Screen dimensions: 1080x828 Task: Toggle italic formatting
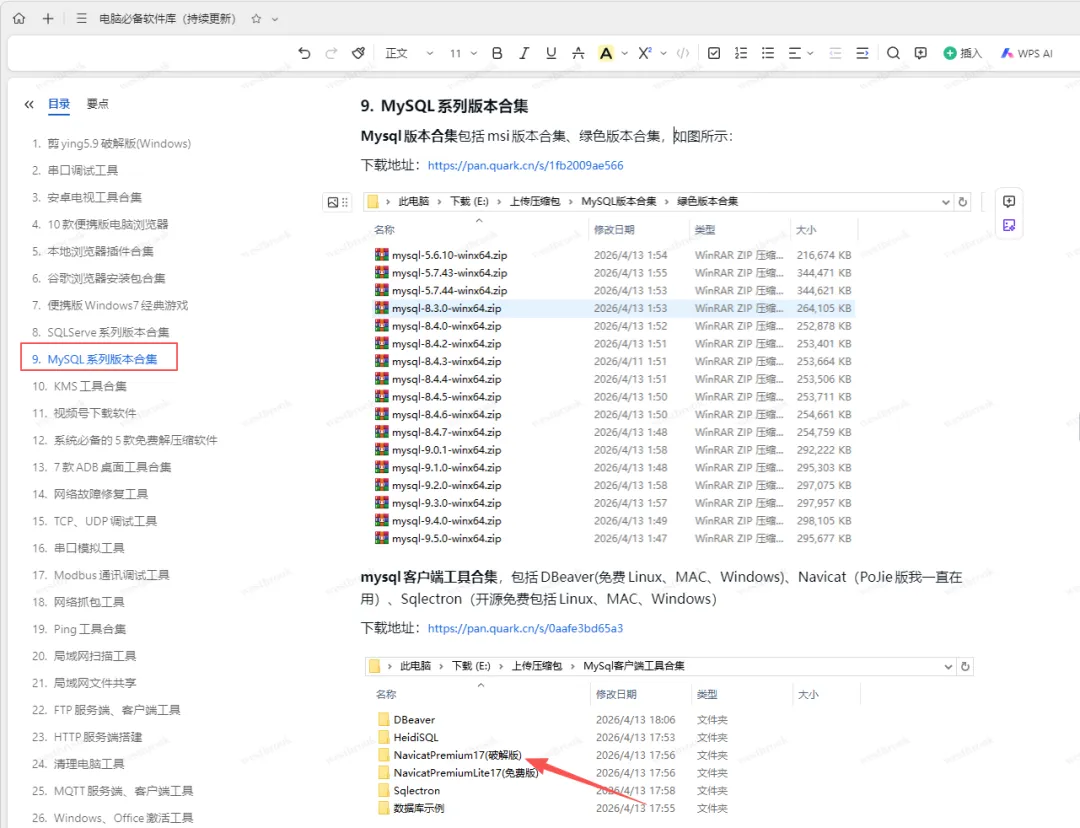523,53
